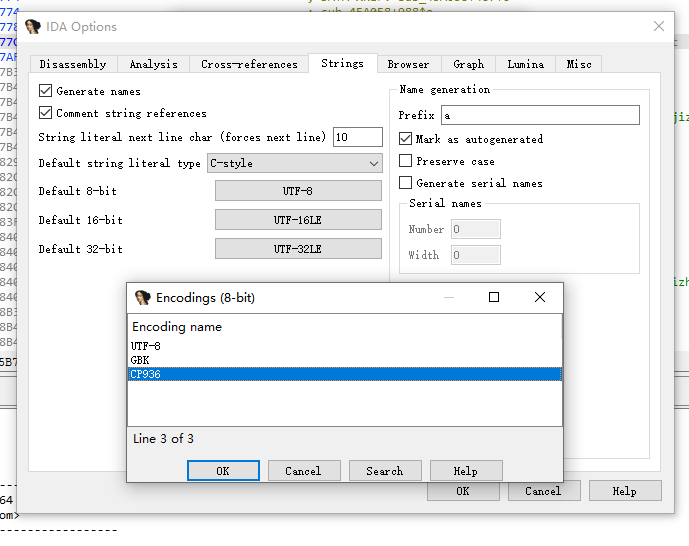
Task: Switch to the Disassembly tab
Action: [73, 64]
